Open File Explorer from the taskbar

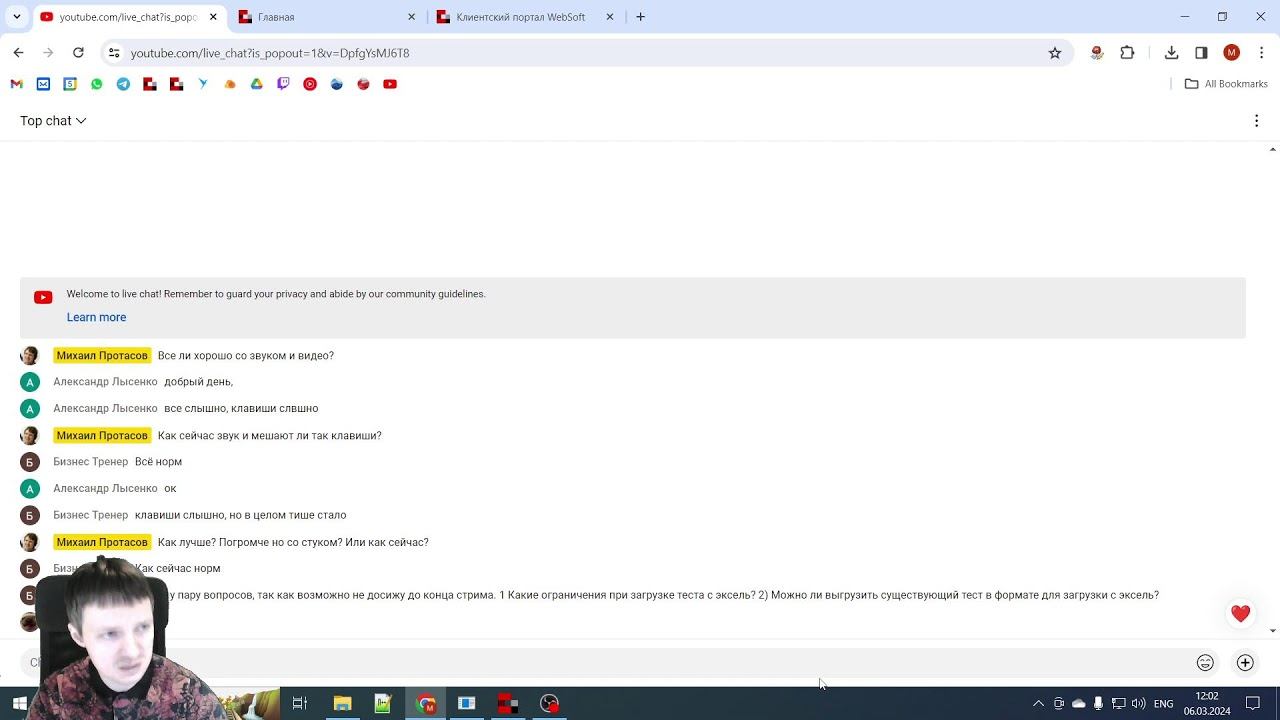pyautogui.click(x=342, y=704)
